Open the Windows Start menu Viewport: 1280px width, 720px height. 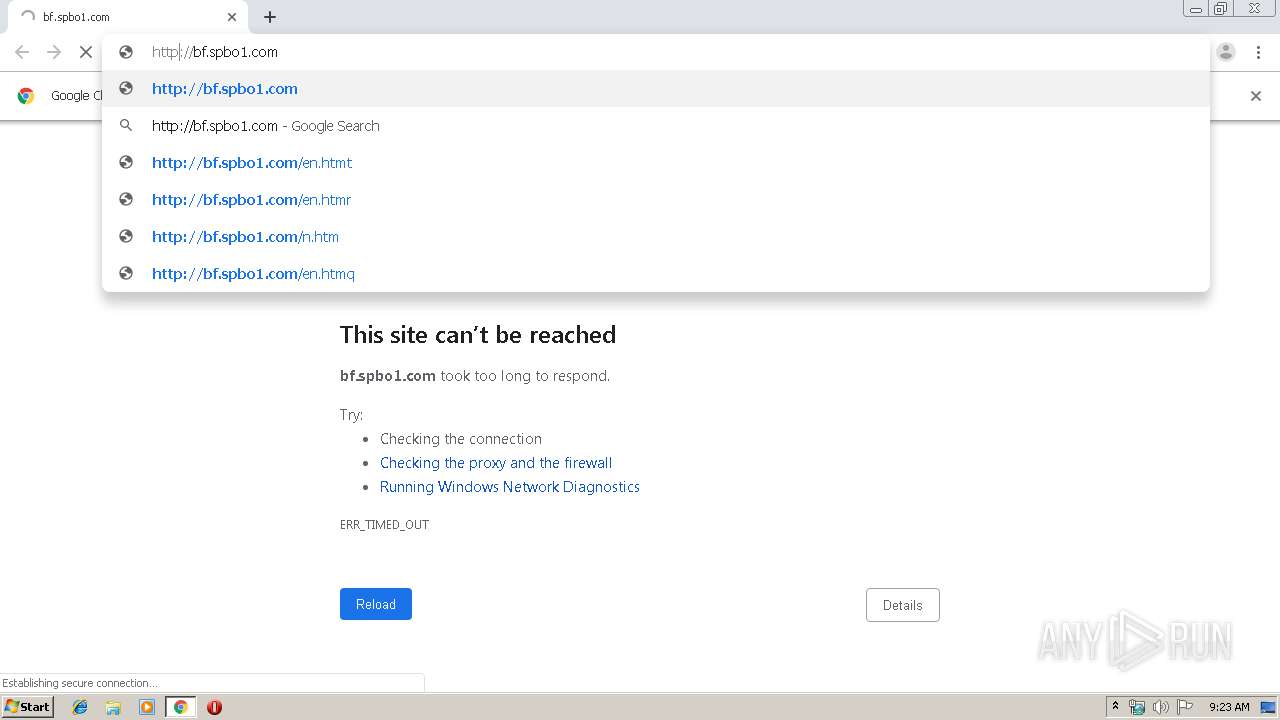[27, 707]
